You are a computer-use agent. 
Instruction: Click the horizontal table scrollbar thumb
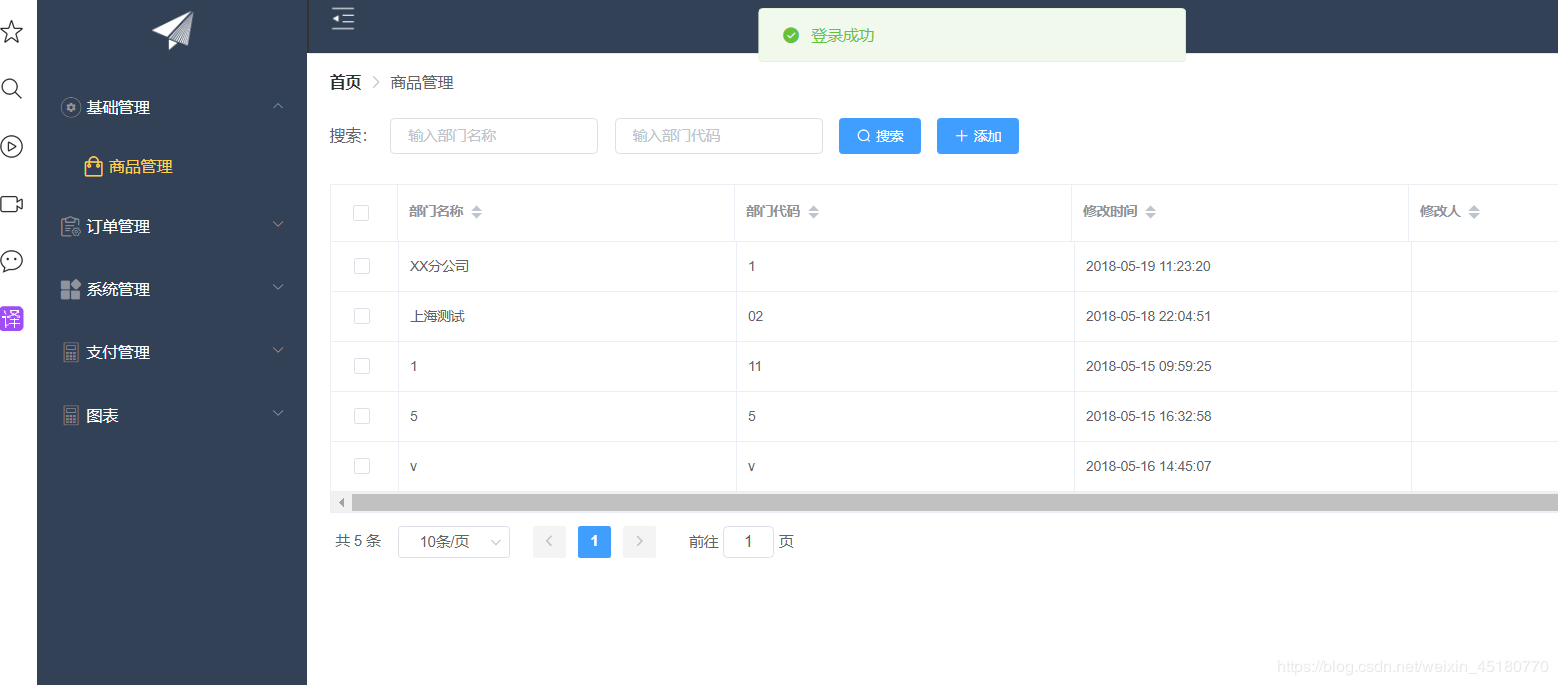click(x=954, y=502)
